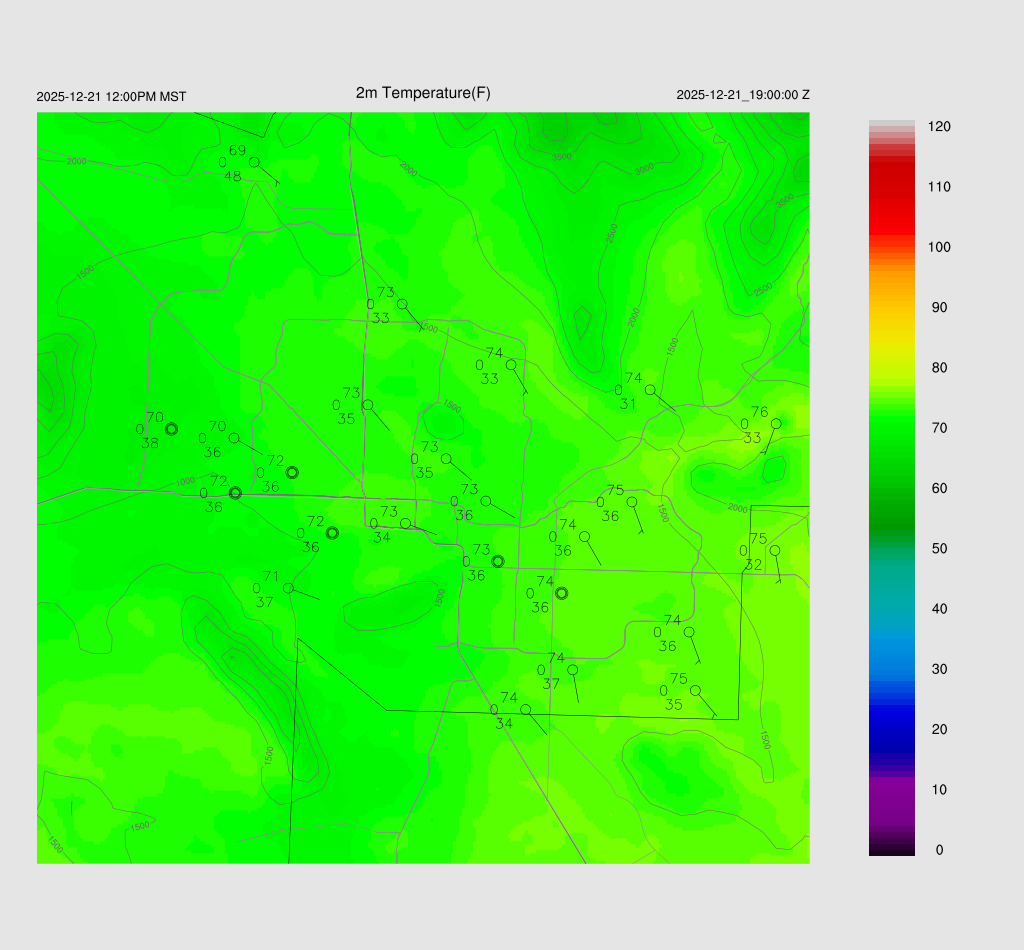Select the station marker with 75 over 35

click(x=695, y=690)
